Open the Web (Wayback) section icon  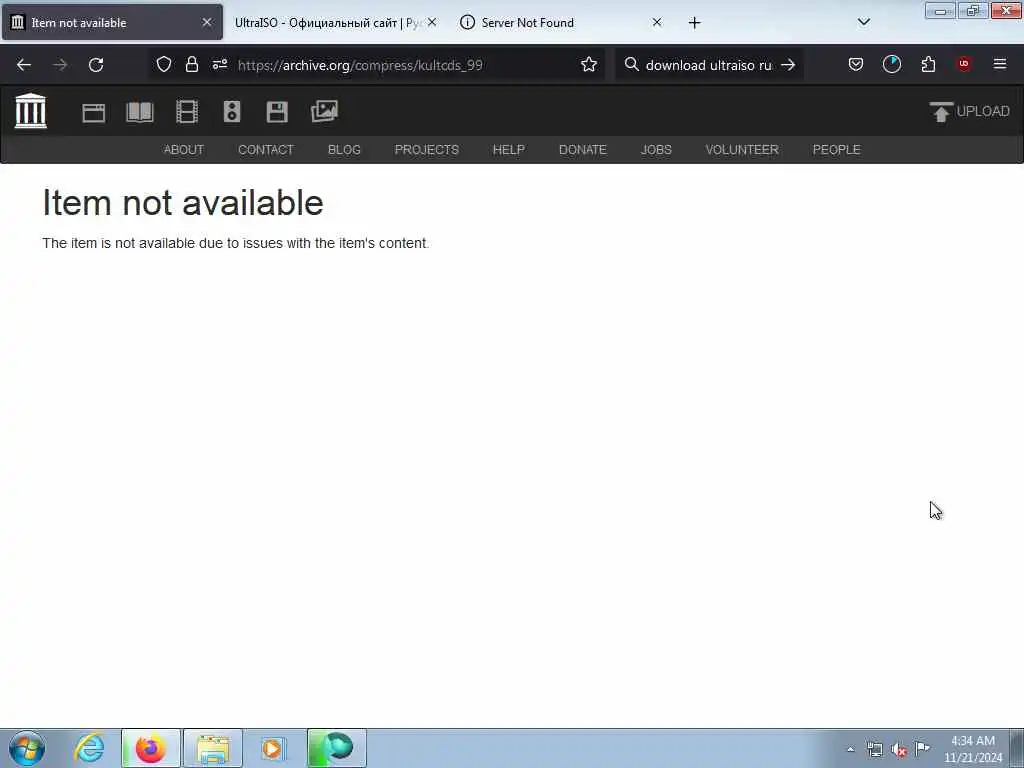tap(93, 112)
